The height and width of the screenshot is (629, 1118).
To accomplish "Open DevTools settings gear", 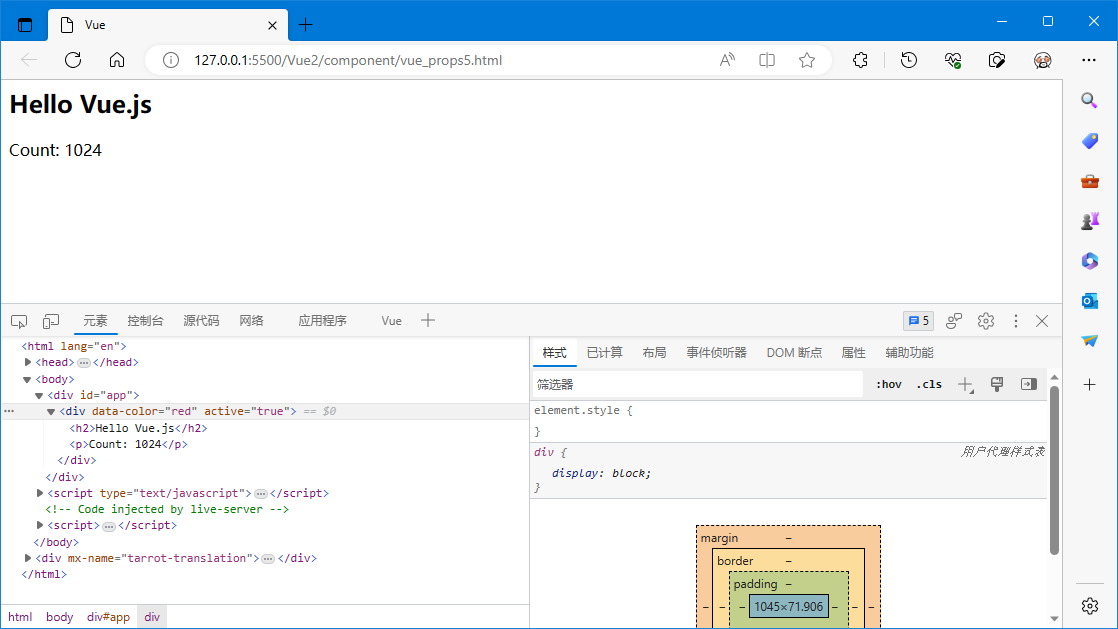I will coord(986,321).
